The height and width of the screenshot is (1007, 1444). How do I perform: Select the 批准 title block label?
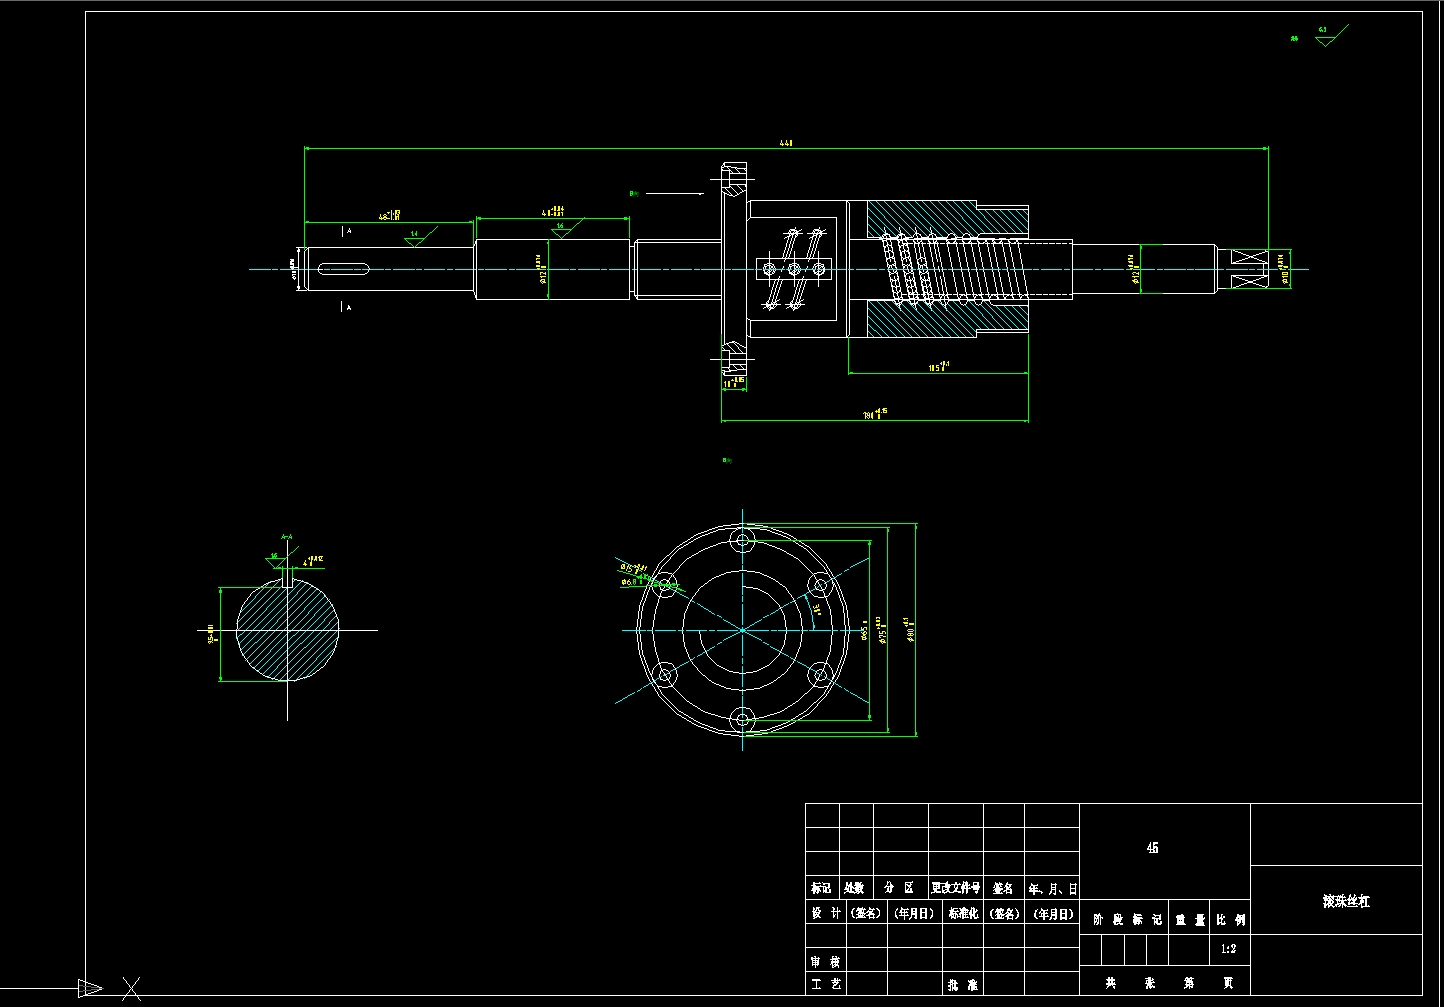pyautogui.click(x=962, y=985)
